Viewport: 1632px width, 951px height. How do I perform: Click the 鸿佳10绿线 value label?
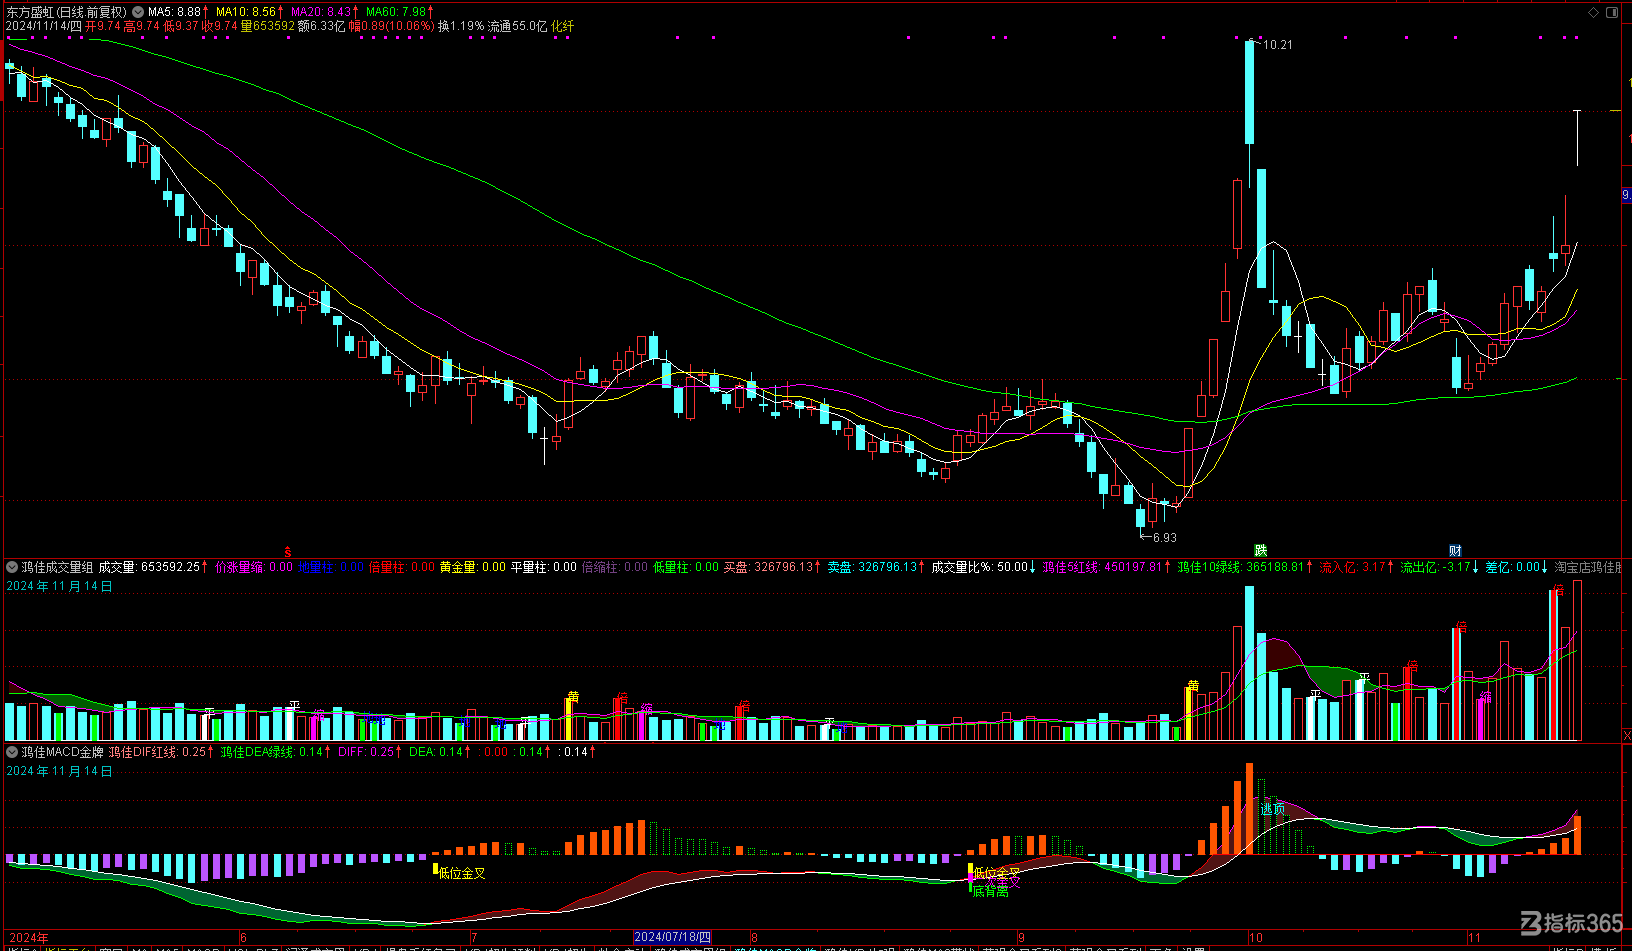coord(1240,567)
